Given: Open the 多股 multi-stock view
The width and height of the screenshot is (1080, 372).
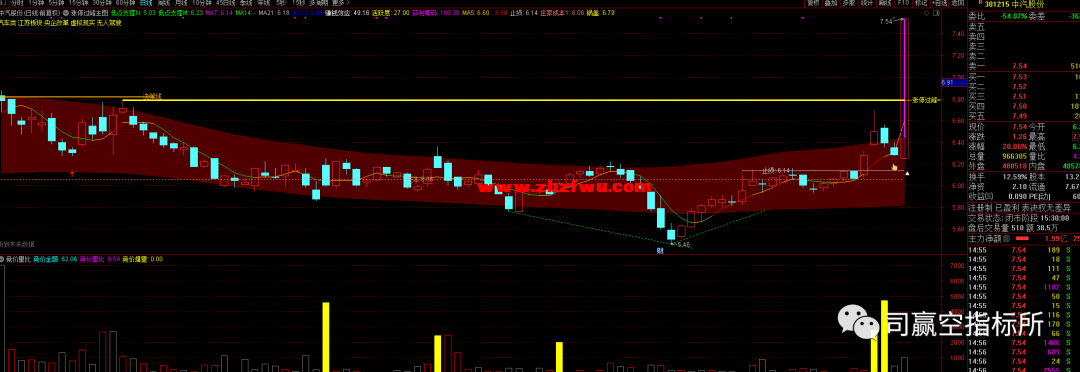Looking at the screenshot, I should [849, 3].
